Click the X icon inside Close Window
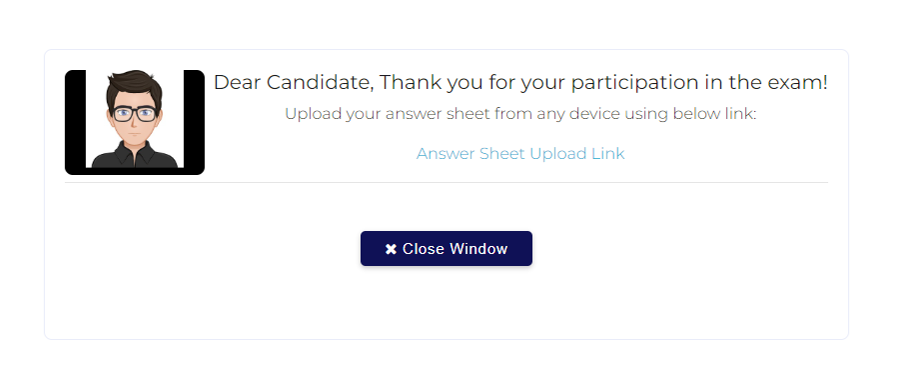This screenshot has height=387, width=903. coord(391,249)
